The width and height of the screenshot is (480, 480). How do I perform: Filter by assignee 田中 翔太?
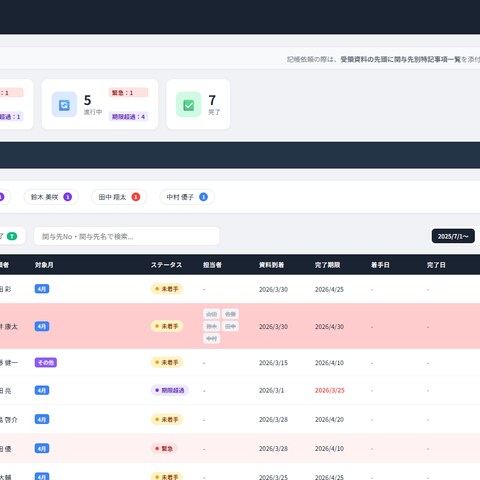pyautogui.click(x=119, y=197)
